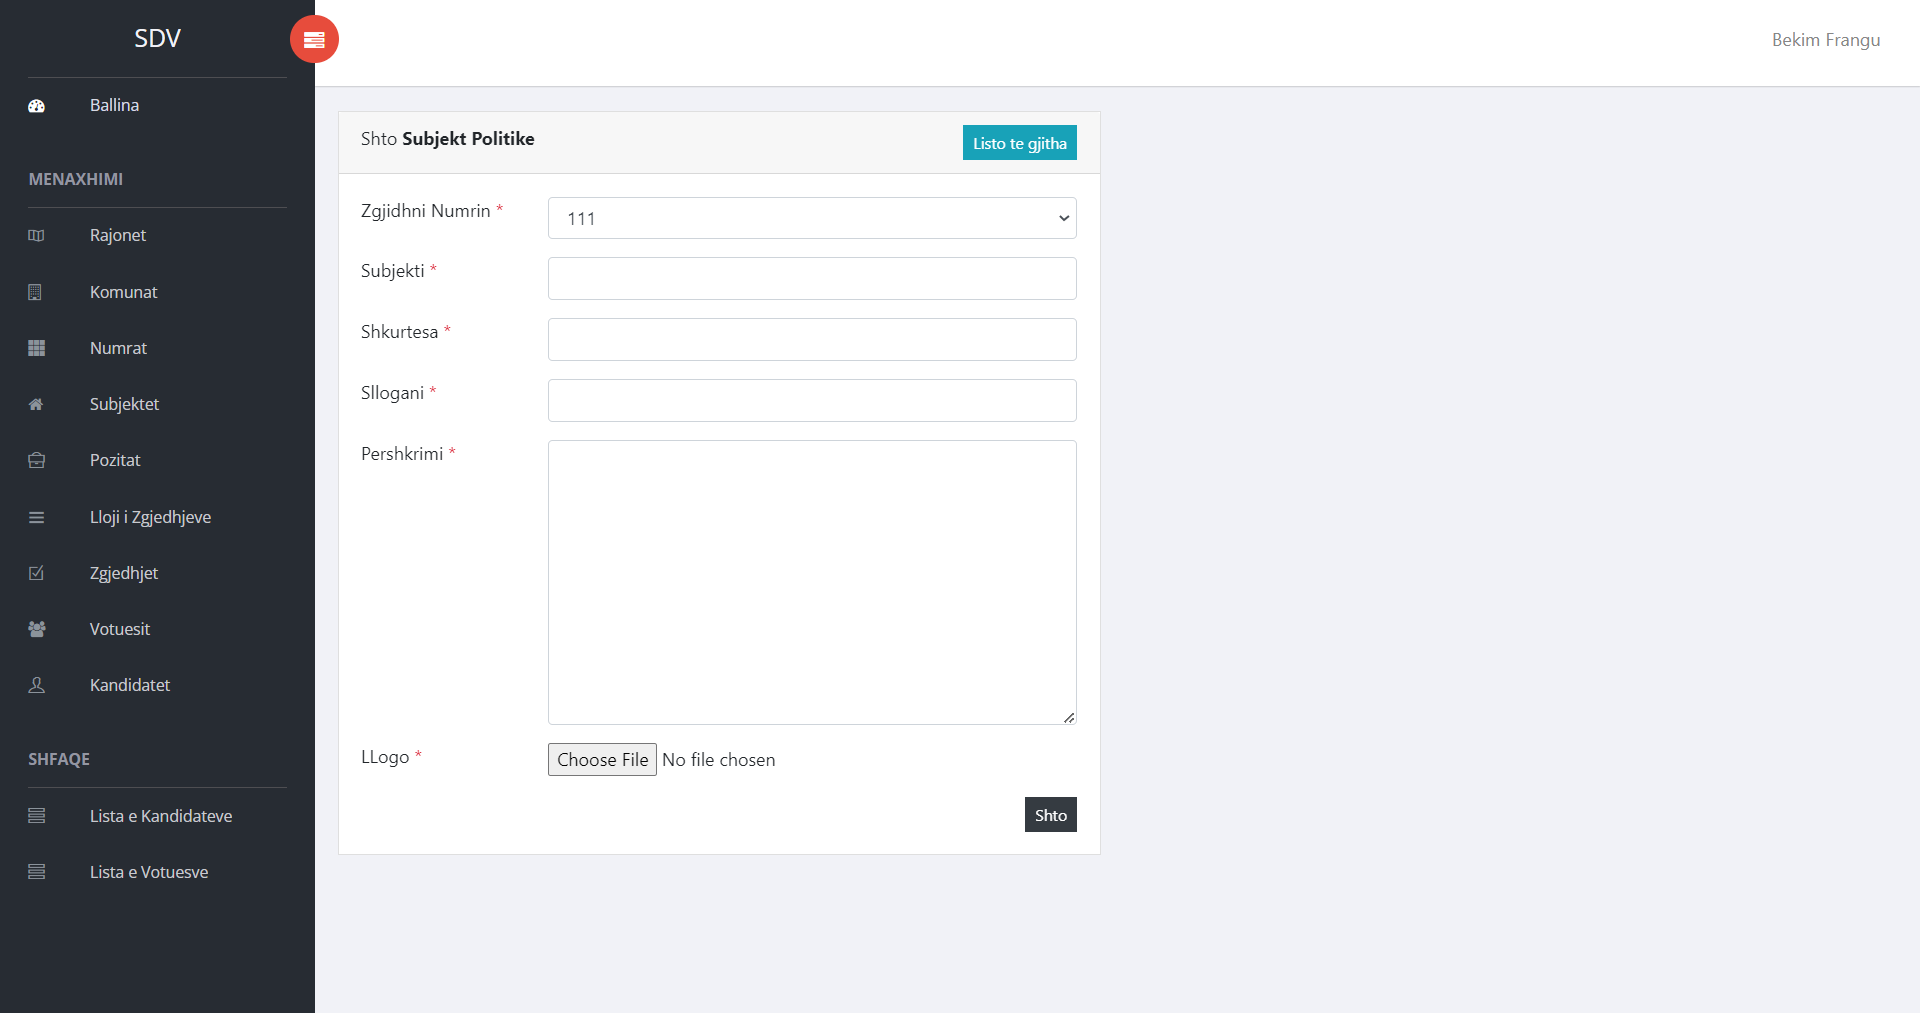Click the Shto submit button
This screenshot has width=1920, height=1013.
click(x=1050, y=814)
